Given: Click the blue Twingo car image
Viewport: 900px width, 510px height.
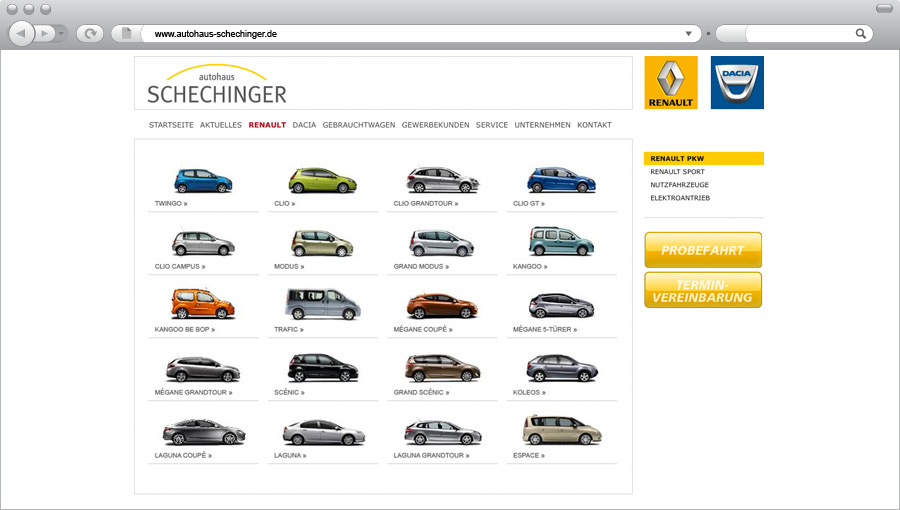Looking at the screenshot, I should (x=203, y=181).
